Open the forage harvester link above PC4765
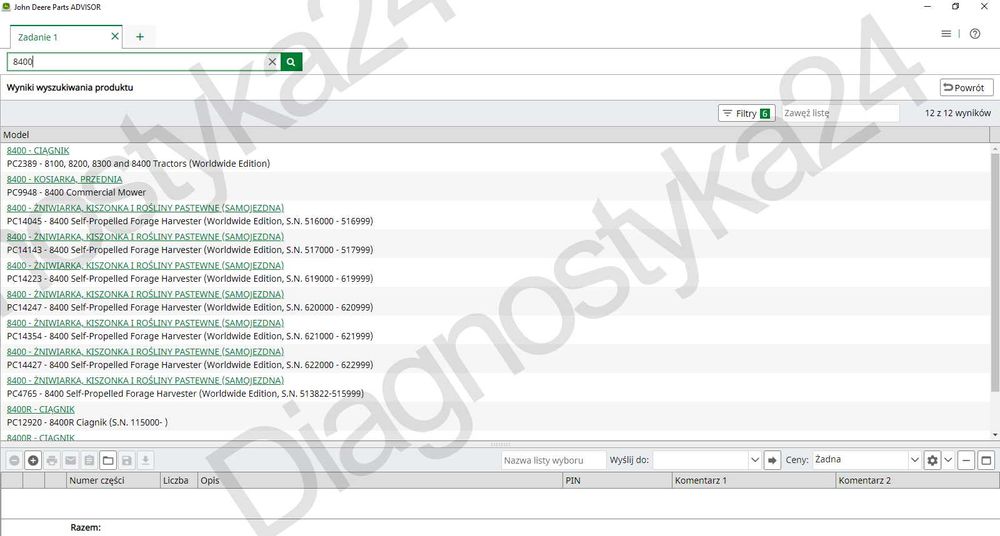The width and height of the screenshot is (1000, 536). [145, 380]
